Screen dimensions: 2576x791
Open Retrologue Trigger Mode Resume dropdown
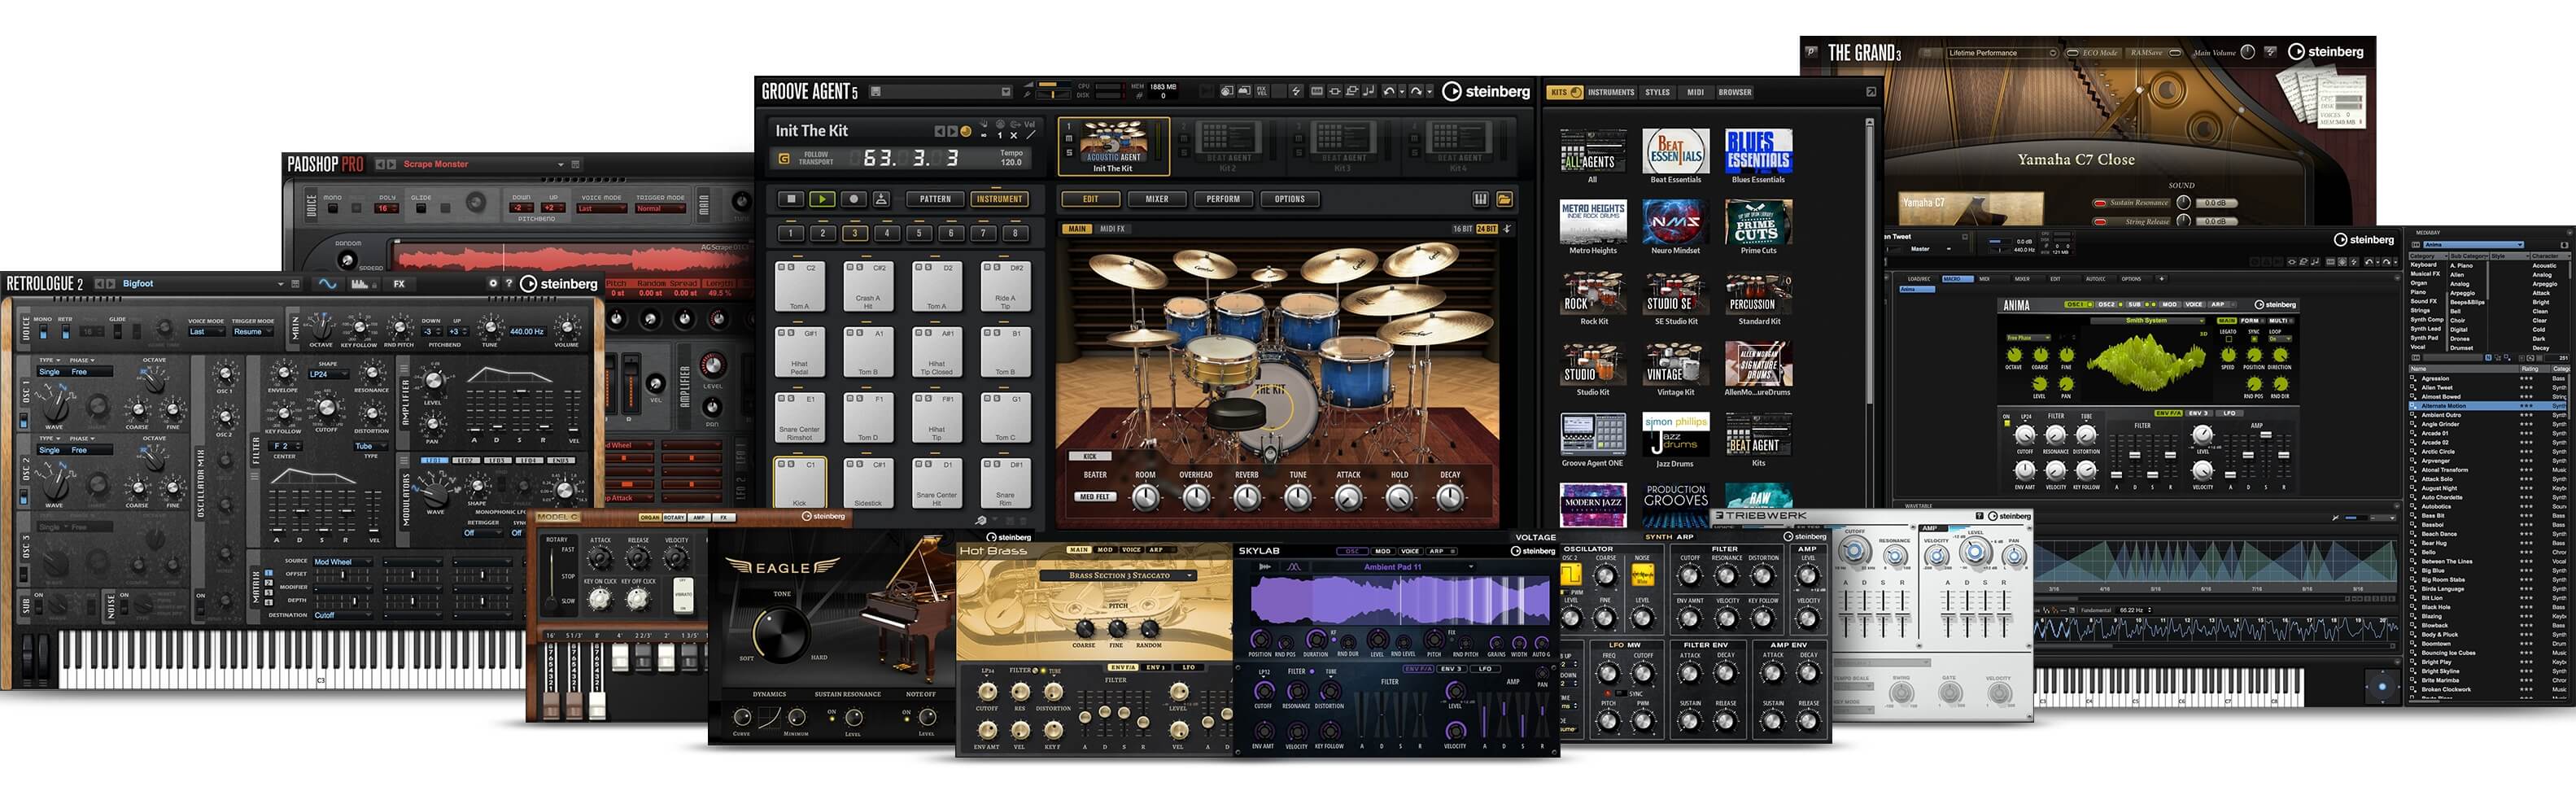pyautogui.click(x=253, y=332)
